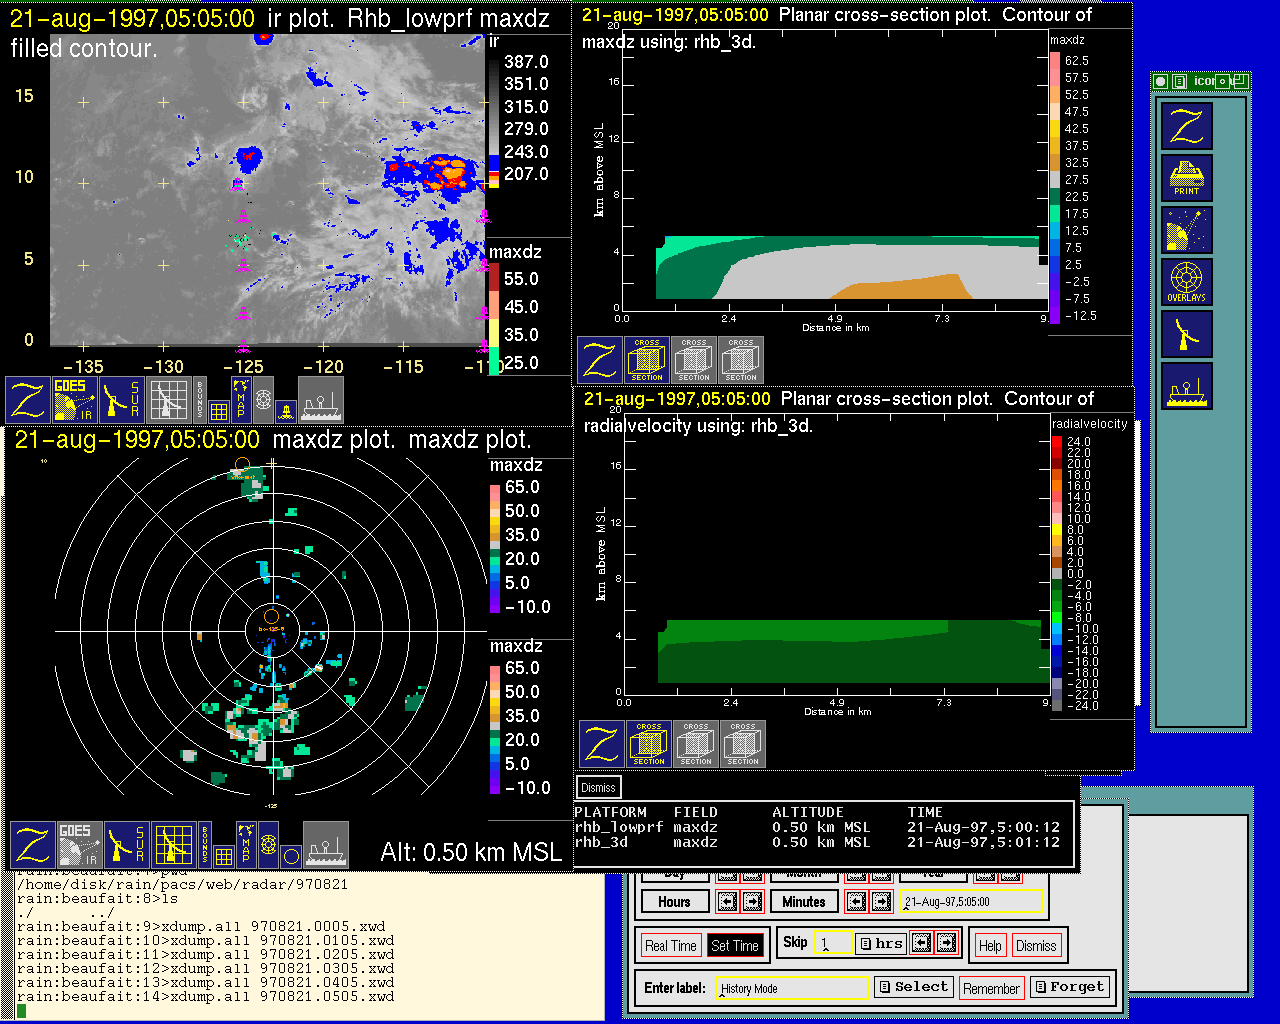Click the Help button in the time controller
Viewport: 1280px width, 1024px height.
990,946
